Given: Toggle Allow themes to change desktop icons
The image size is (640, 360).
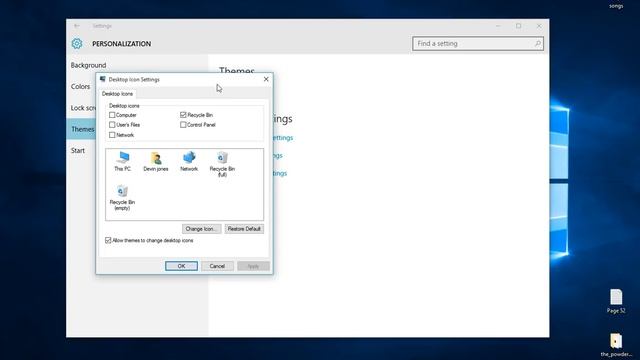Looking at the screenshot, I should click(x=108, y=240).
